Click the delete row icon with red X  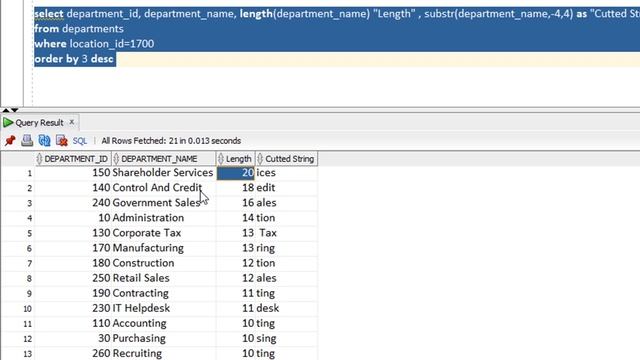click(x=62, y=141)
